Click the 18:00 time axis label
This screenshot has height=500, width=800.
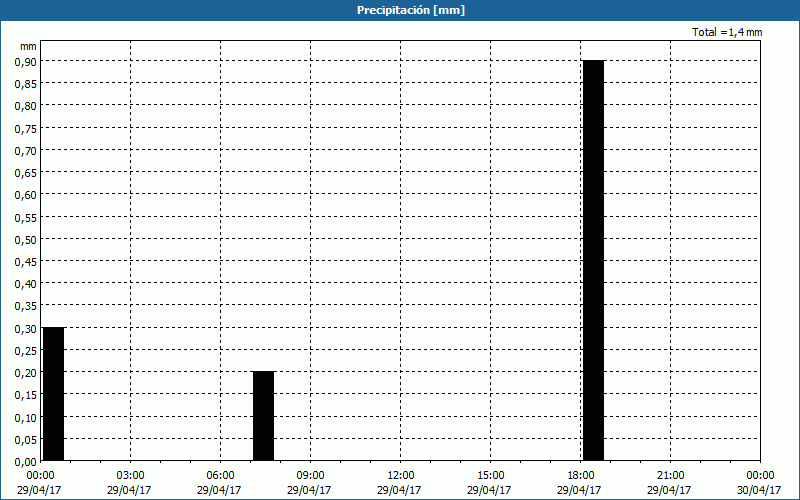(x=580, y=476)
